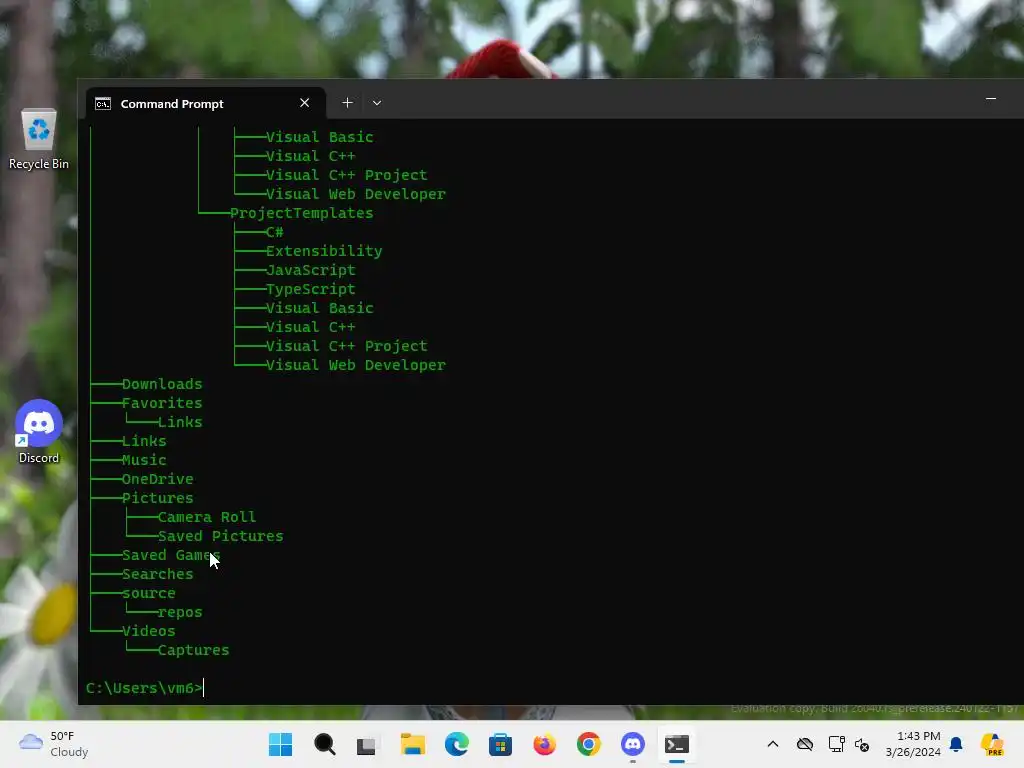
Task: Click the Camera Roll entry
Action: pyautogui.click(x=207, y=517)
